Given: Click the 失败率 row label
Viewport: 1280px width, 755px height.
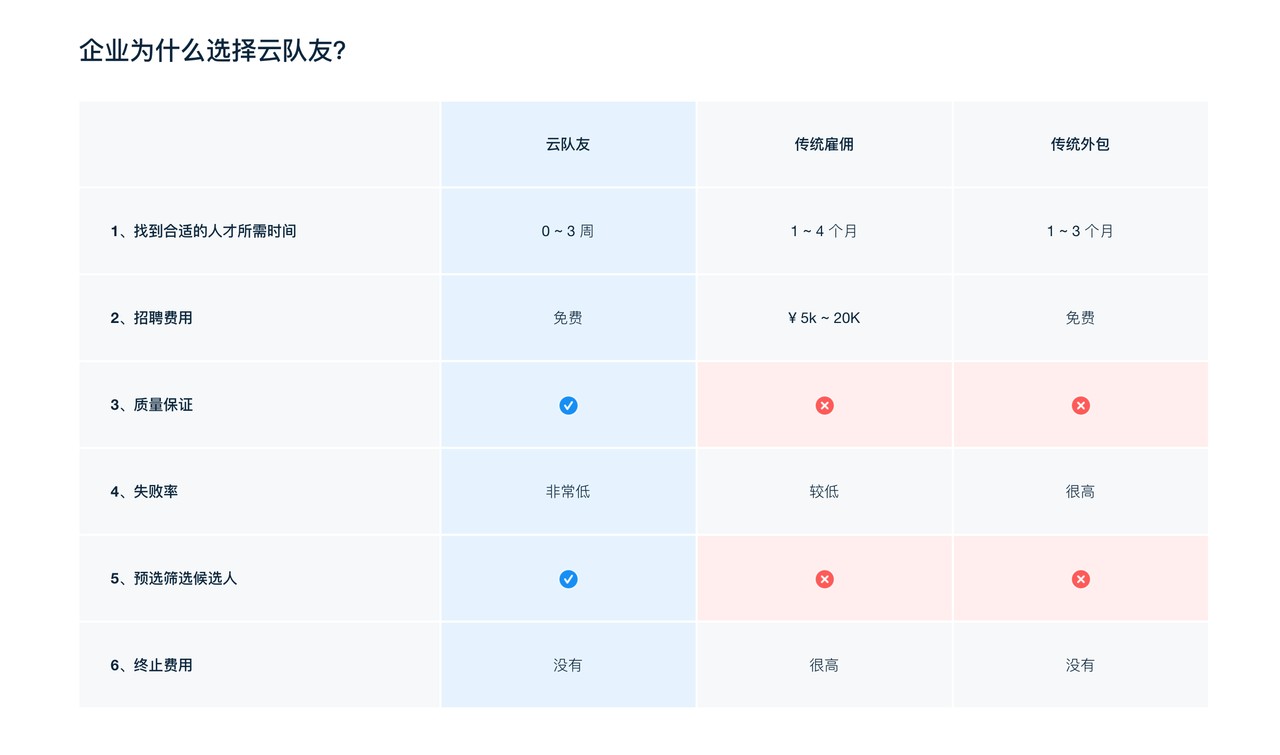Looking at the screenshot, I should [x=144, y=492].
